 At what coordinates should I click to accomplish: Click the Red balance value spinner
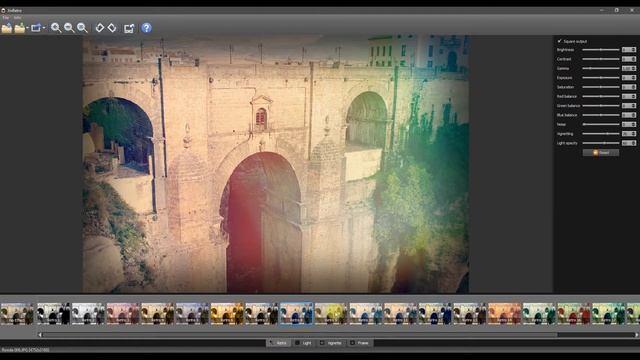pos(629,96)
